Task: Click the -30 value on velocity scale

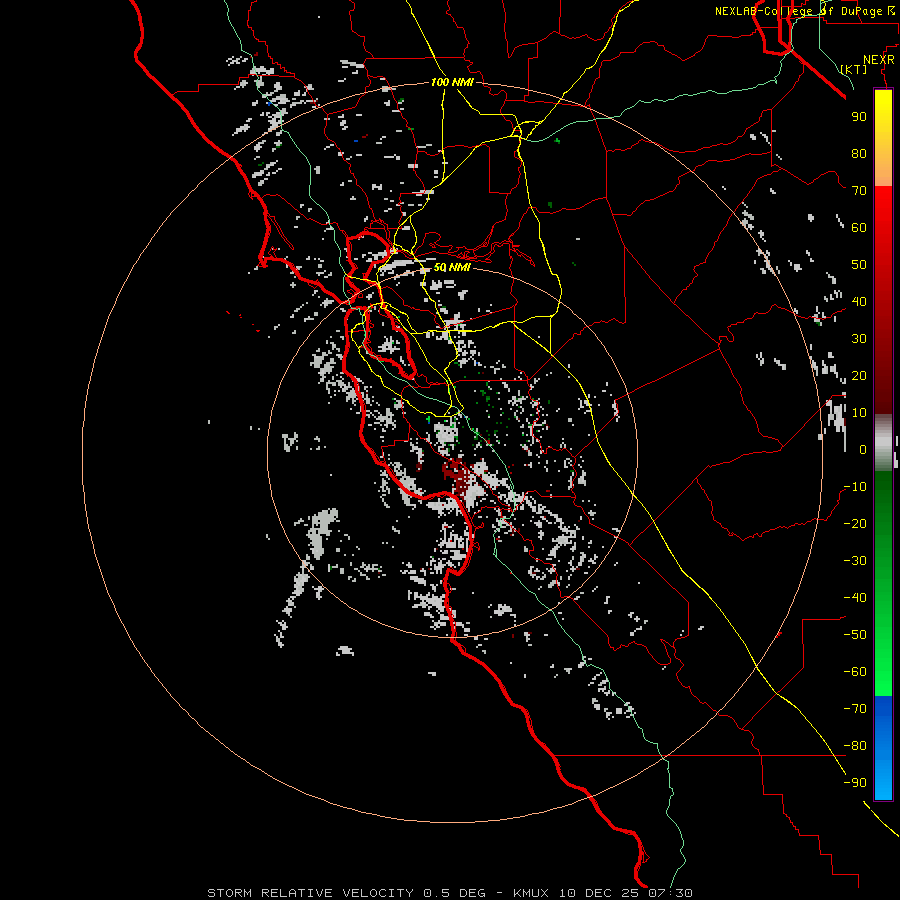Action: pos(855,561)
